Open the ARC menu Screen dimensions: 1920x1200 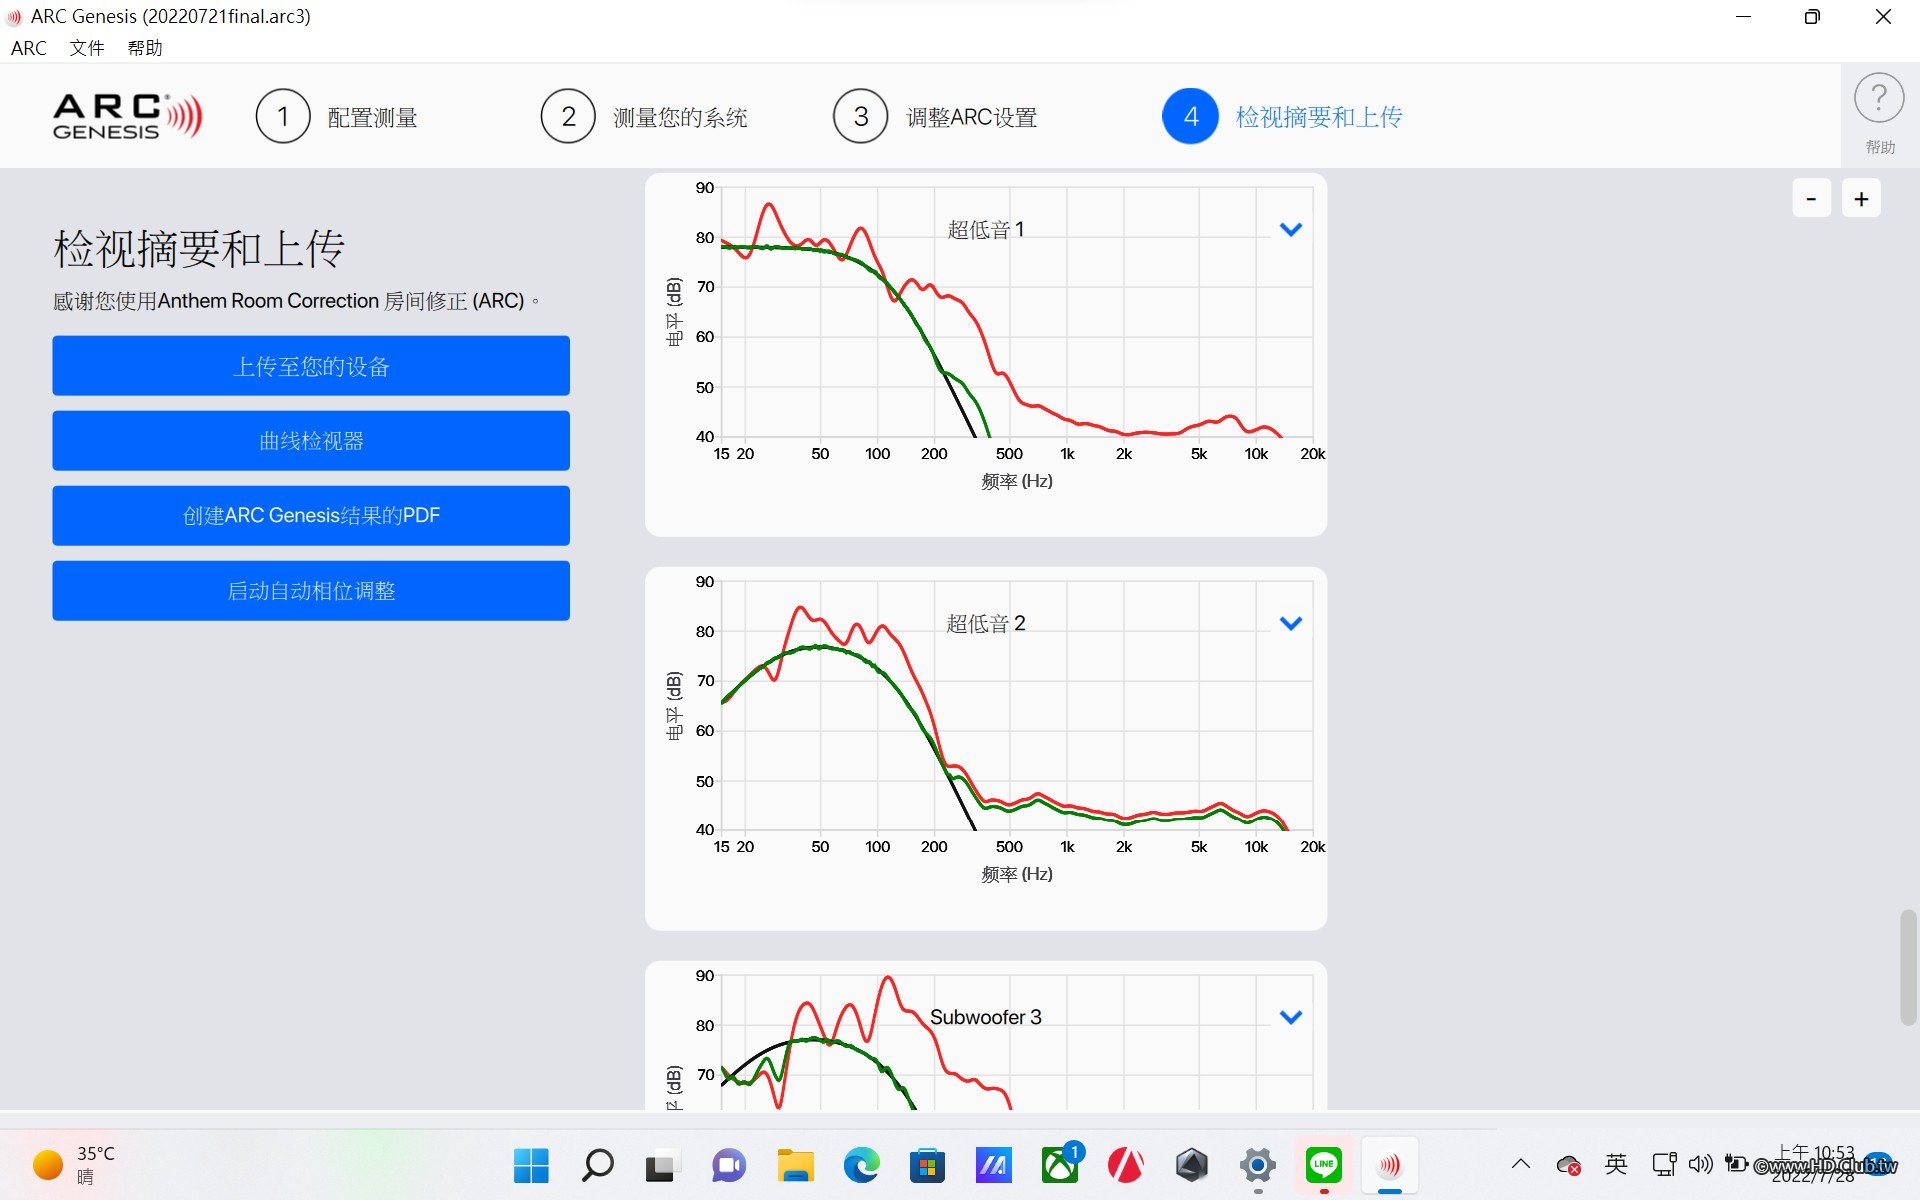click(28, 48)
